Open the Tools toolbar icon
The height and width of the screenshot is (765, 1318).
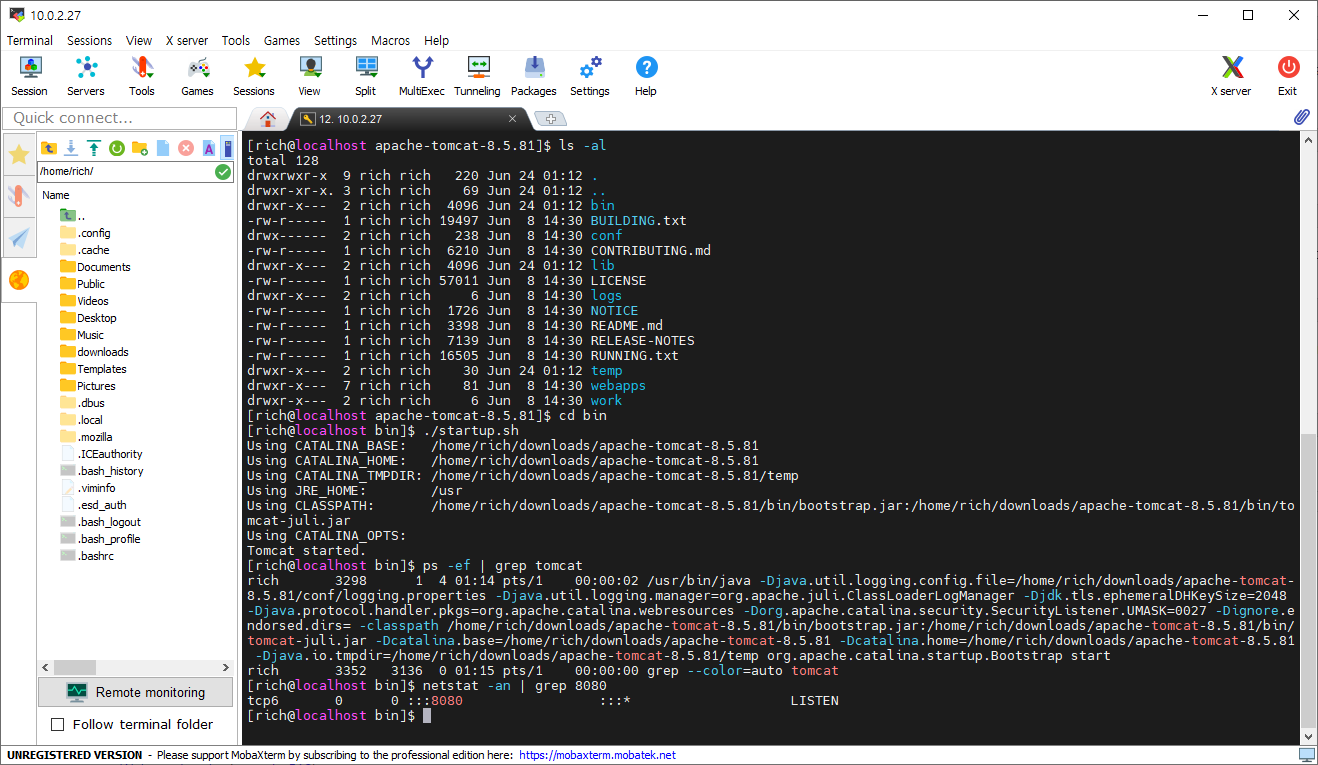pyautogui.click(x=142, y=76)
